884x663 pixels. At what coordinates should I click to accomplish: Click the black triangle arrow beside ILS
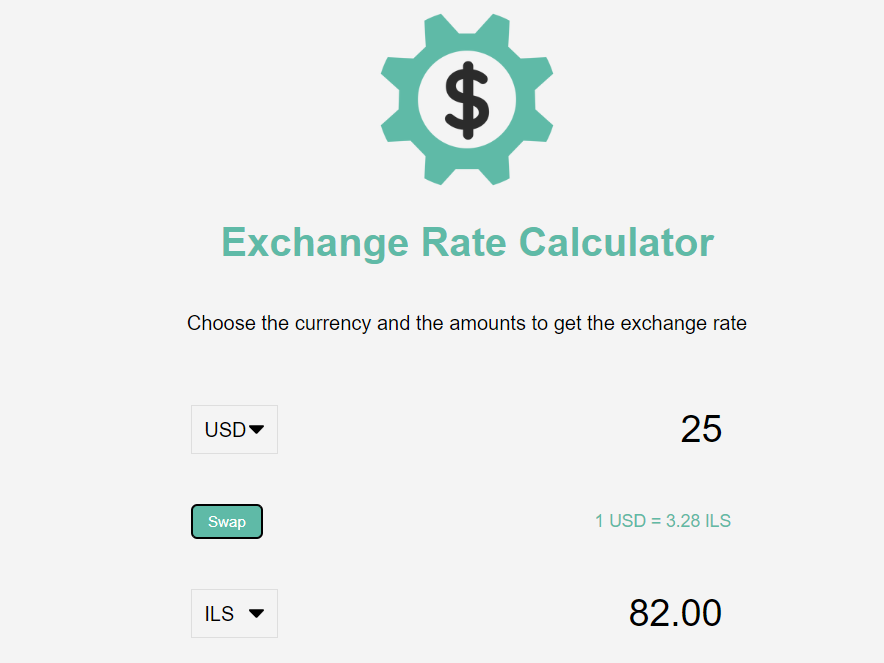(x=257, y=613)
